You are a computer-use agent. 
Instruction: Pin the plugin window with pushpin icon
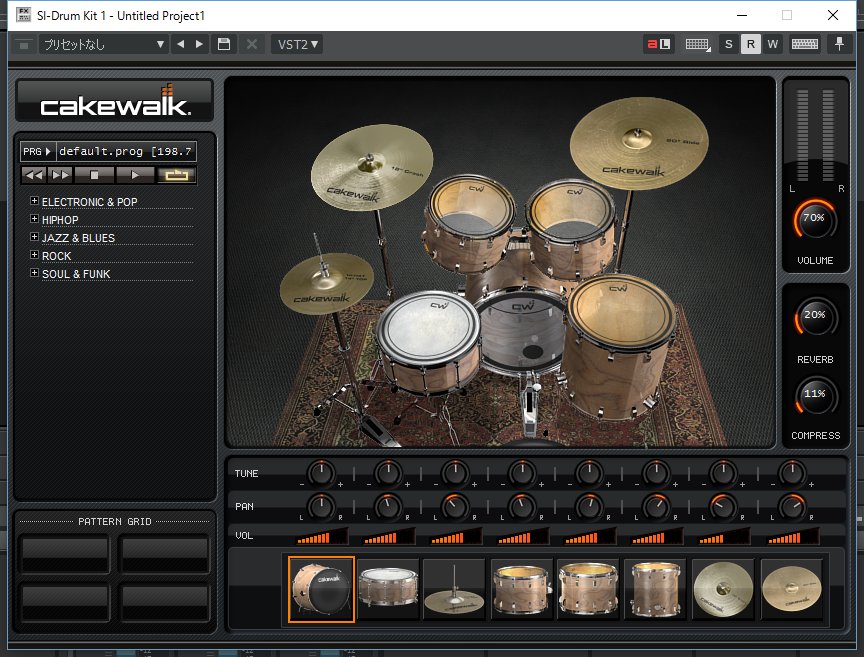838,44
